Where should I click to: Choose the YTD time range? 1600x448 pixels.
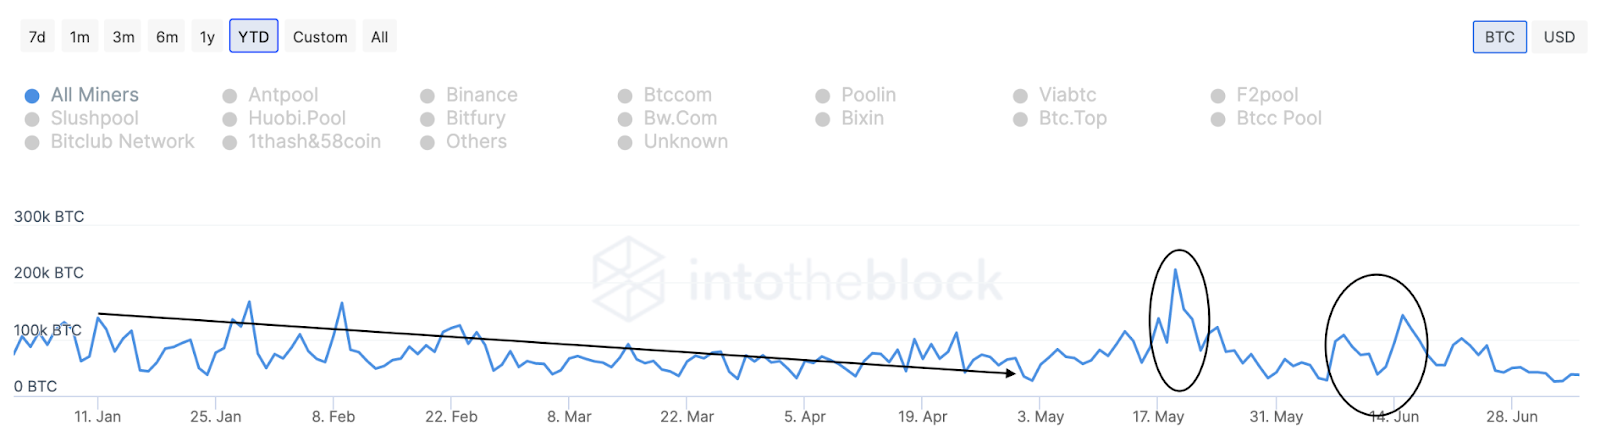[254, 37]
